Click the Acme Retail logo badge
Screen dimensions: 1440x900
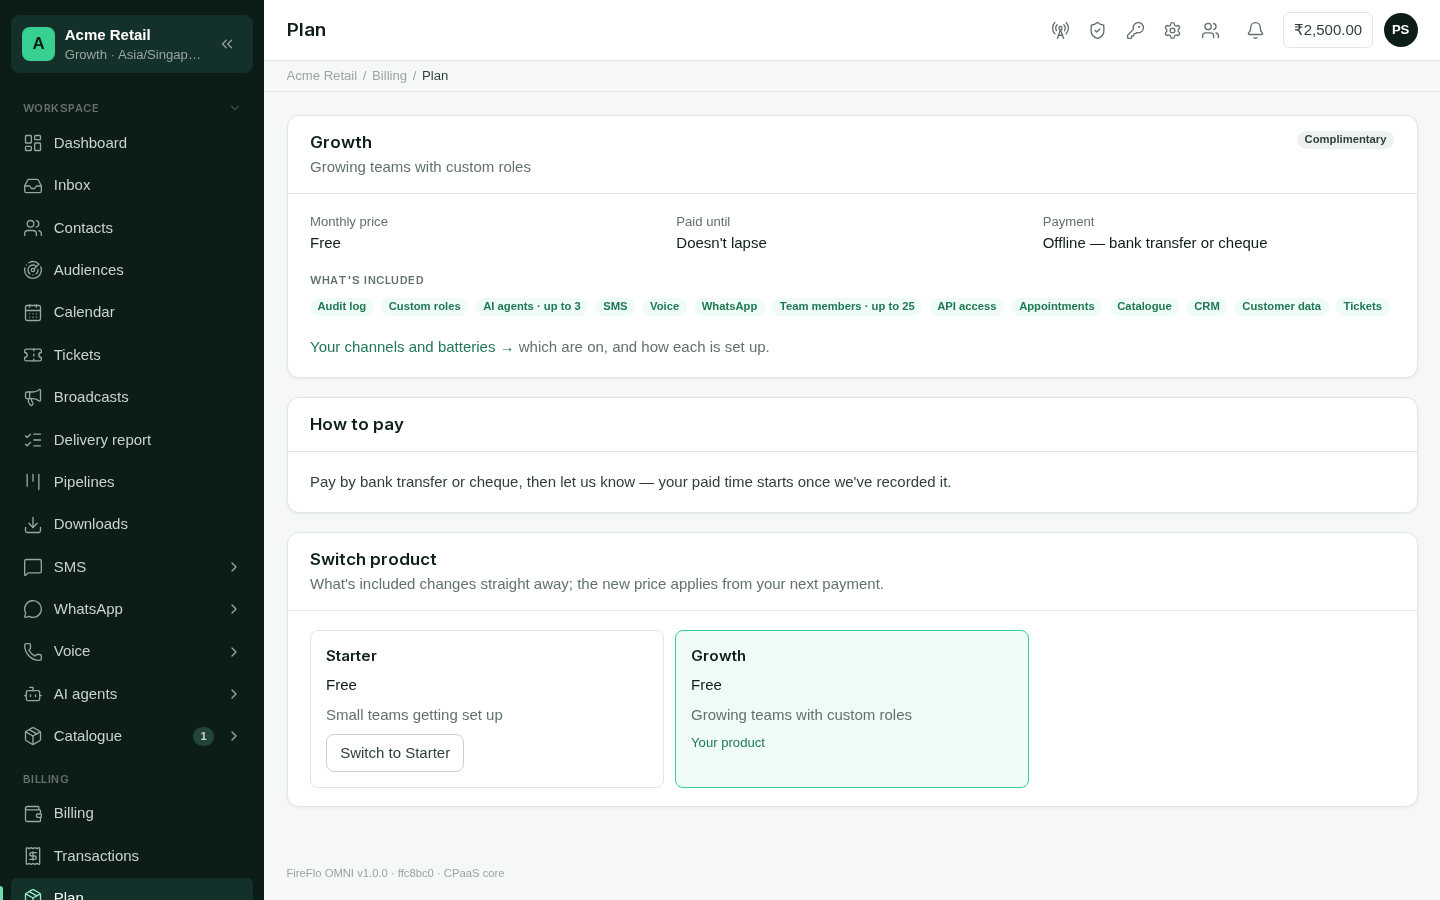tap(38, 44)
